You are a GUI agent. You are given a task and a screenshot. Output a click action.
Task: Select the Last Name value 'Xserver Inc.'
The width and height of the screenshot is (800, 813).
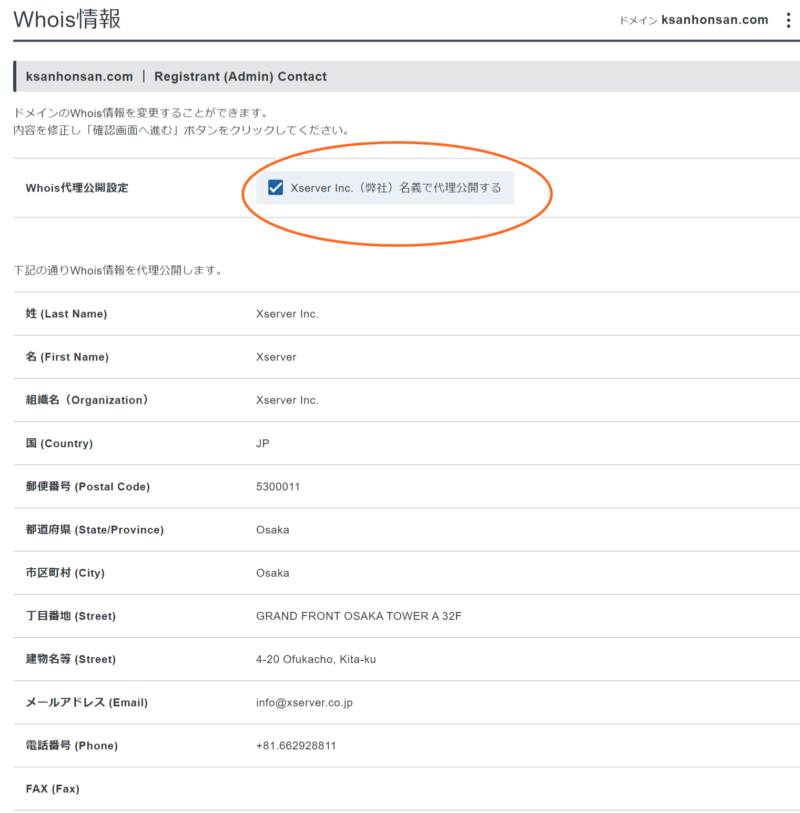[287, 314]
